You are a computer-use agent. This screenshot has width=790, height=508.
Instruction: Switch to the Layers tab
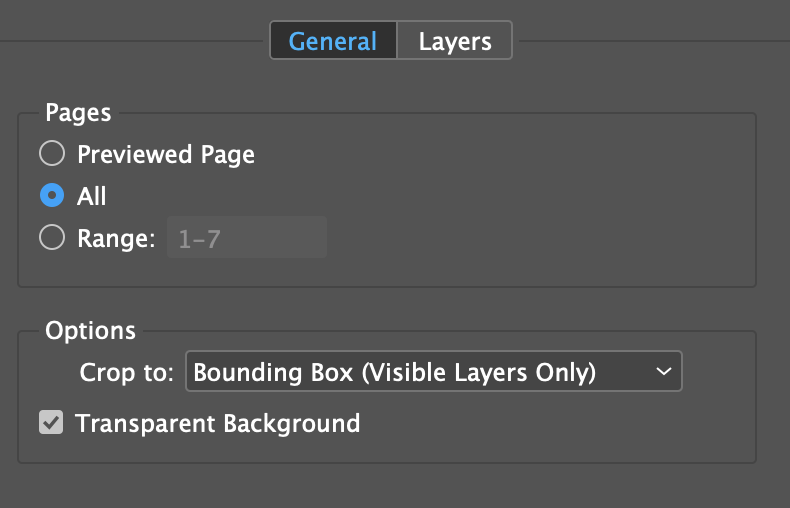454,40
